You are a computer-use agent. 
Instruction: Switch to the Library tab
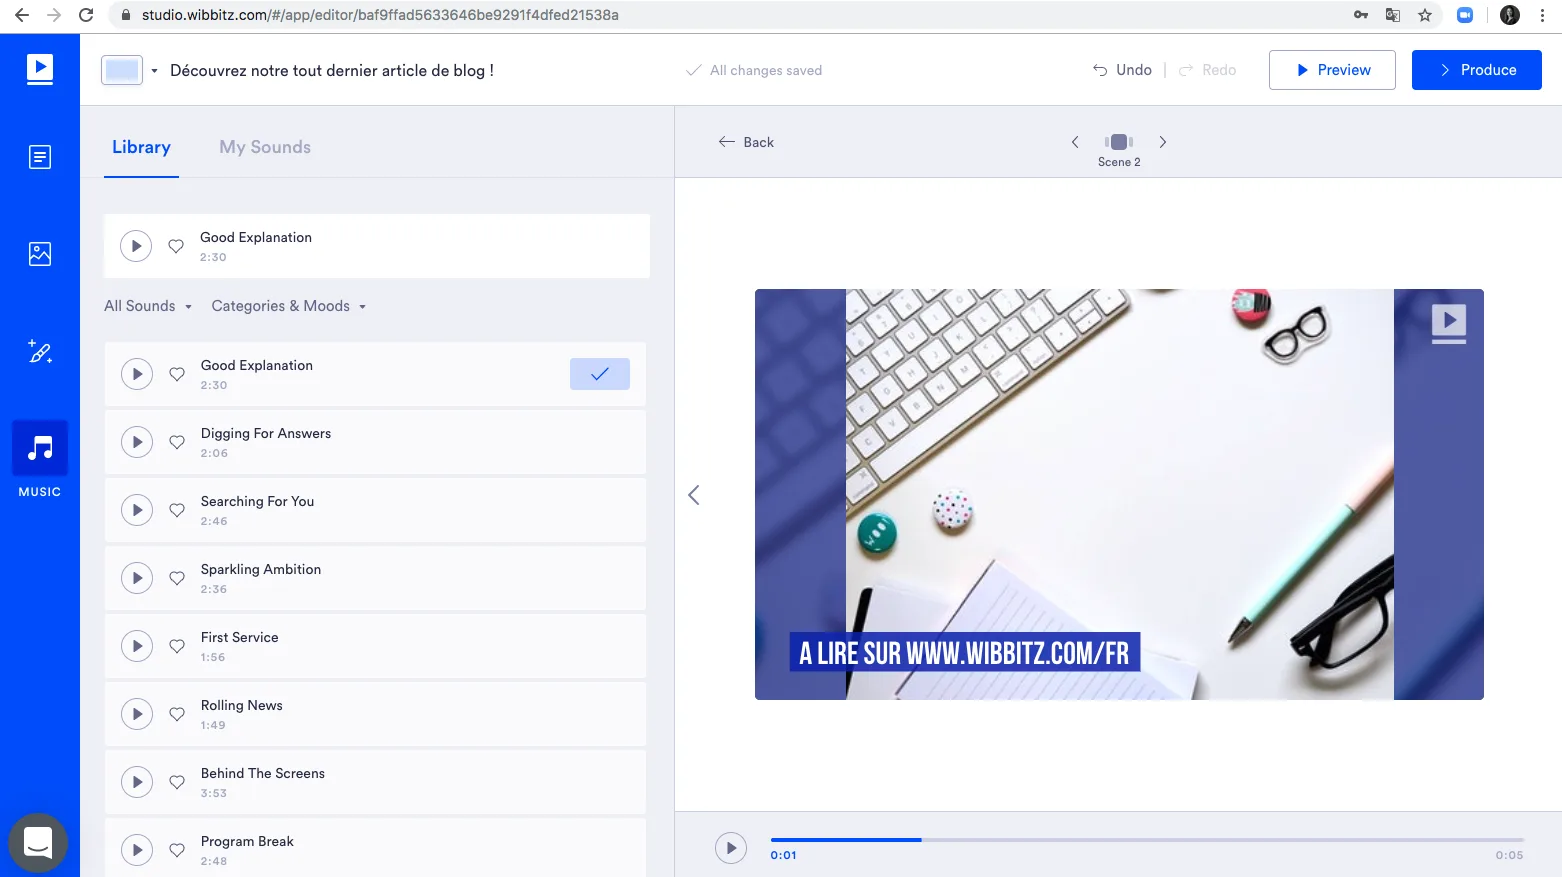[x=141, y=147]
